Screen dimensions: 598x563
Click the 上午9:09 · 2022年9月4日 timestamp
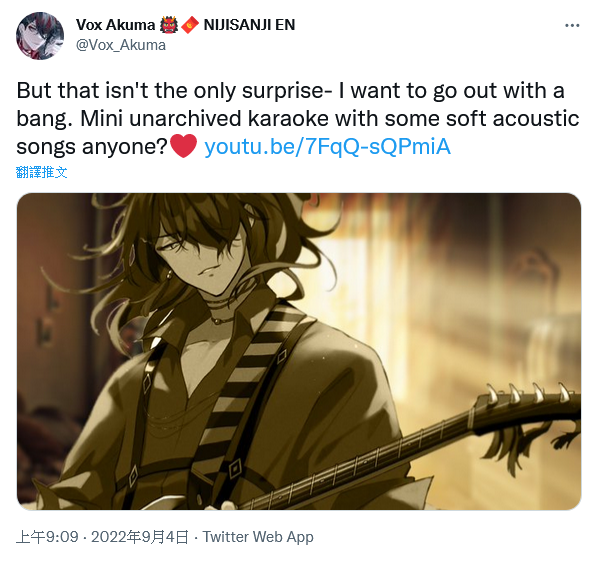(x=102, y=537)
